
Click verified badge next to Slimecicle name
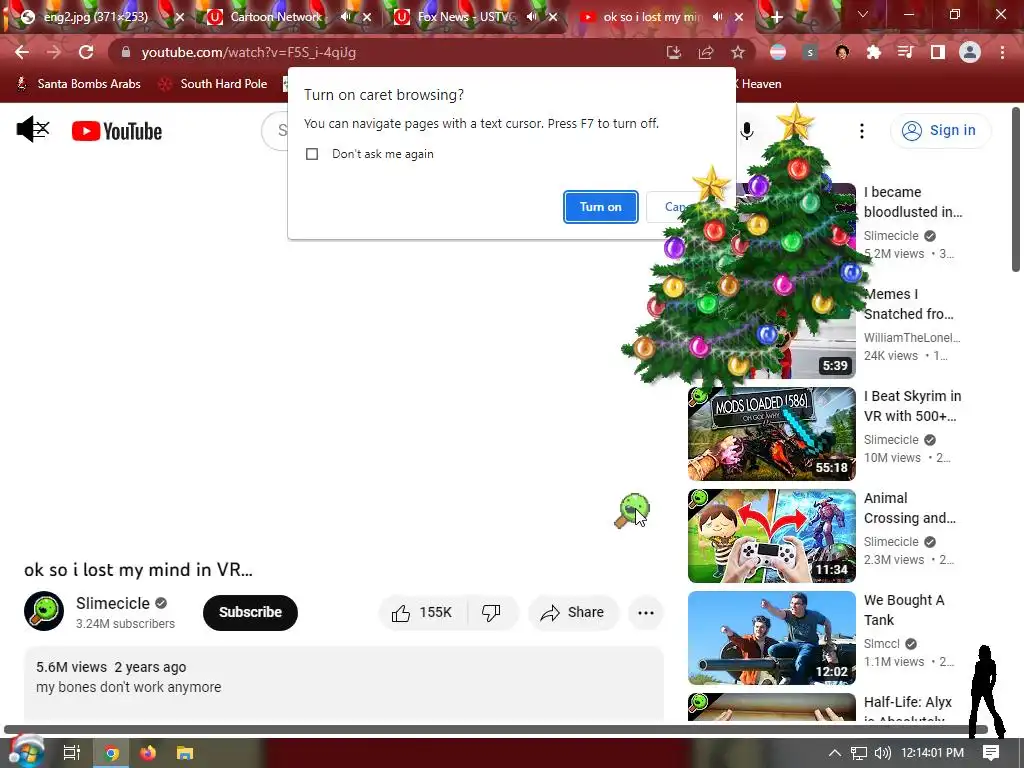[x=161, y=603]
